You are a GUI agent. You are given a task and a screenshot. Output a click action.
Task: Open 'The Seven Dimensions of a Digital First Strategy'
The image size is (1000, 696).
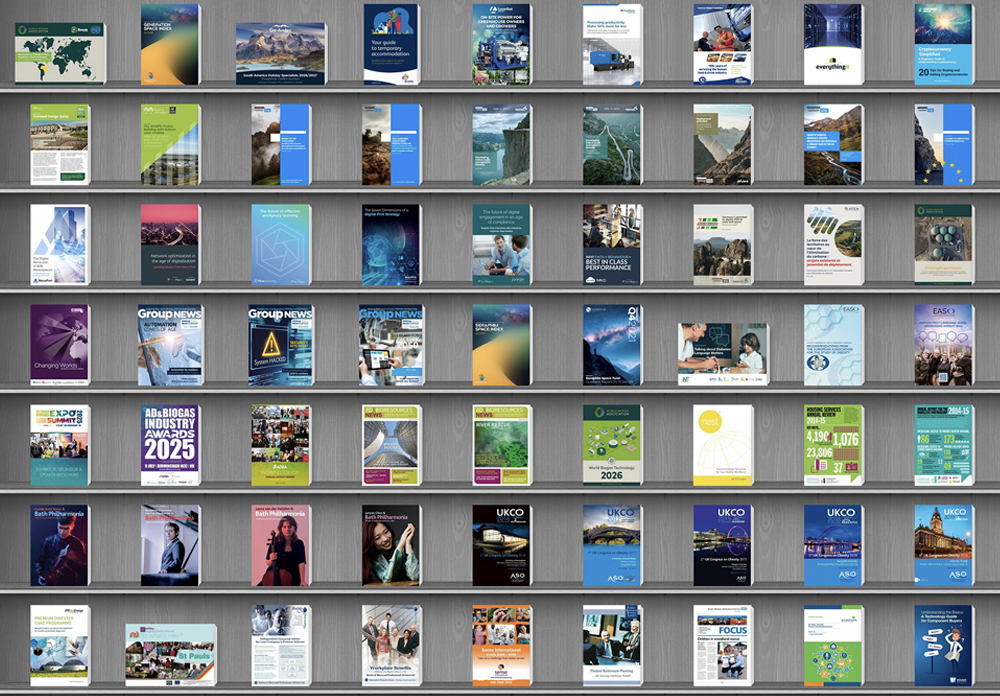click(392, 245)
